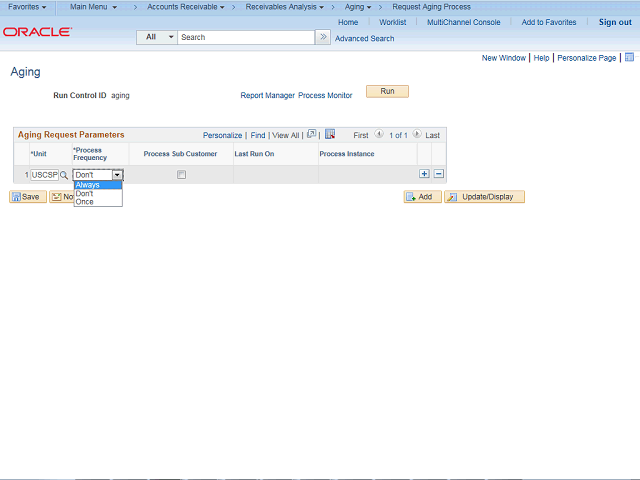This screenshot has height=480, width=640.
Task: Click the '1 of 1' row counter
Action: coord(398,135)
